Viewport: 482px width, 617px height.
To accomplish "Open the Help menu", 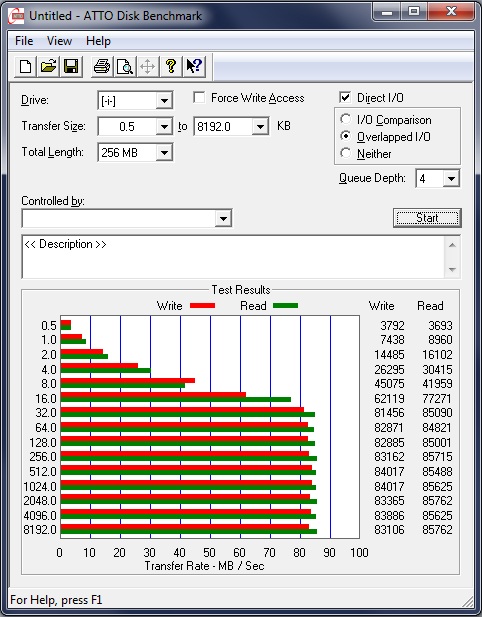I will tap(98, 41).
